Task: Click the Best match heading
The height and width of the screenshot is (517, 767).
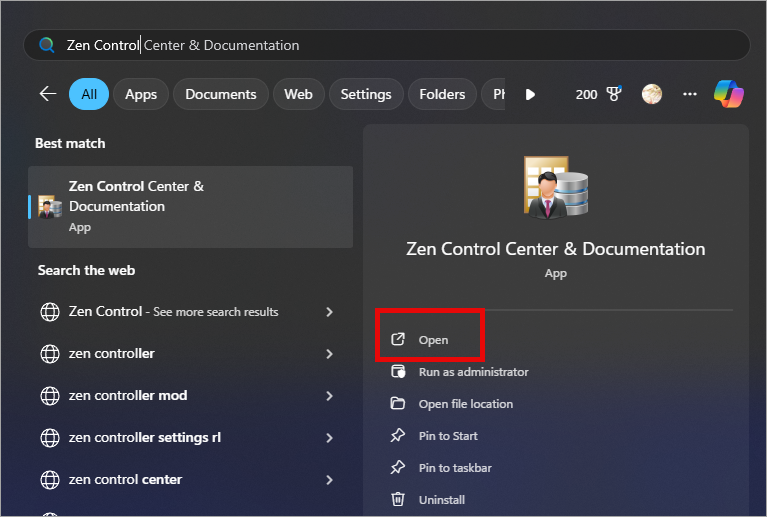Action: (x=70, y=143)
